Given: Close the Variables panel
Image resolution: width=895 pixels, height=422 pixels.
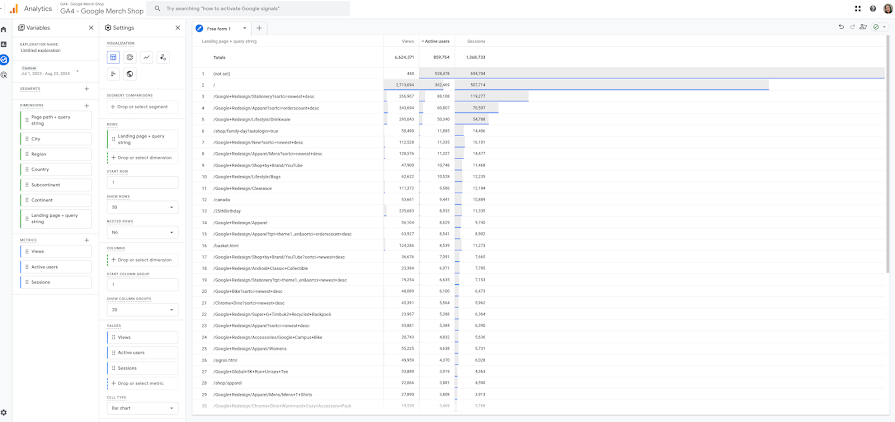Looking at the screenshot, I should [91, 27].
